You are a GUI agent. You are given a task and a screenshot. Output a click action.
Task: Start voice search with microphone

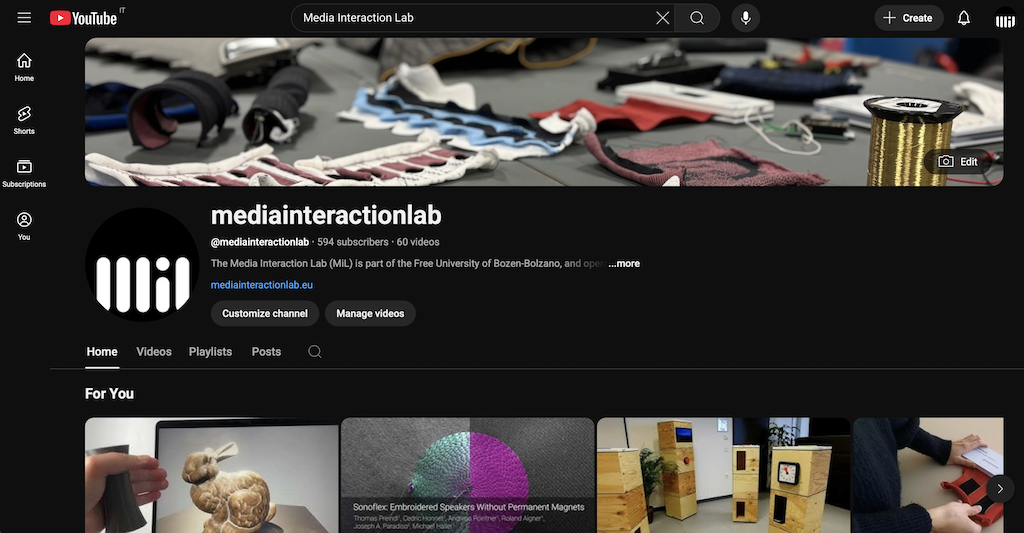tap(745, 18)
